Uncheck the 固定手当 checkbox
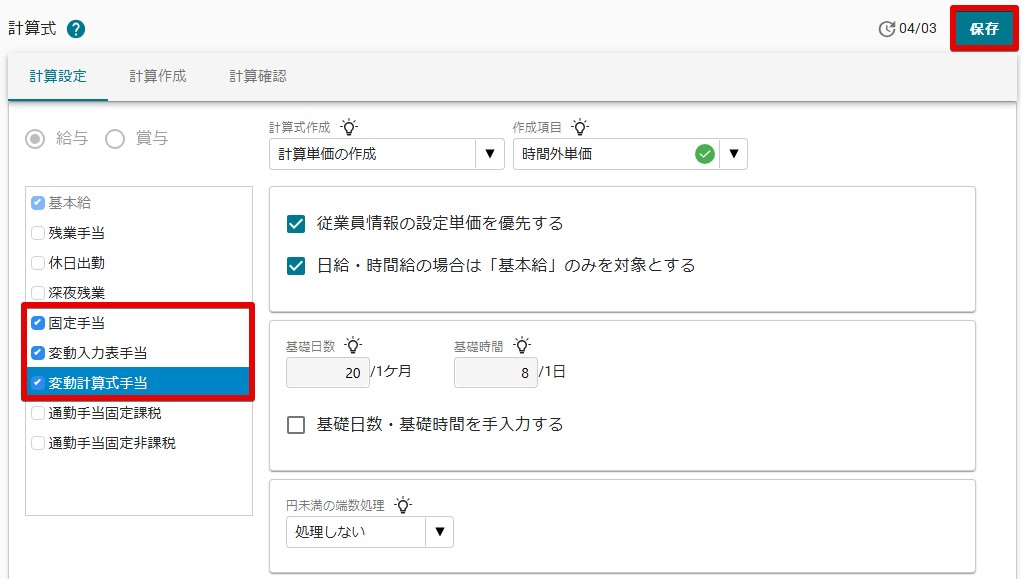The height and width of the screenshot is (579, 1024). coord(38,323)
